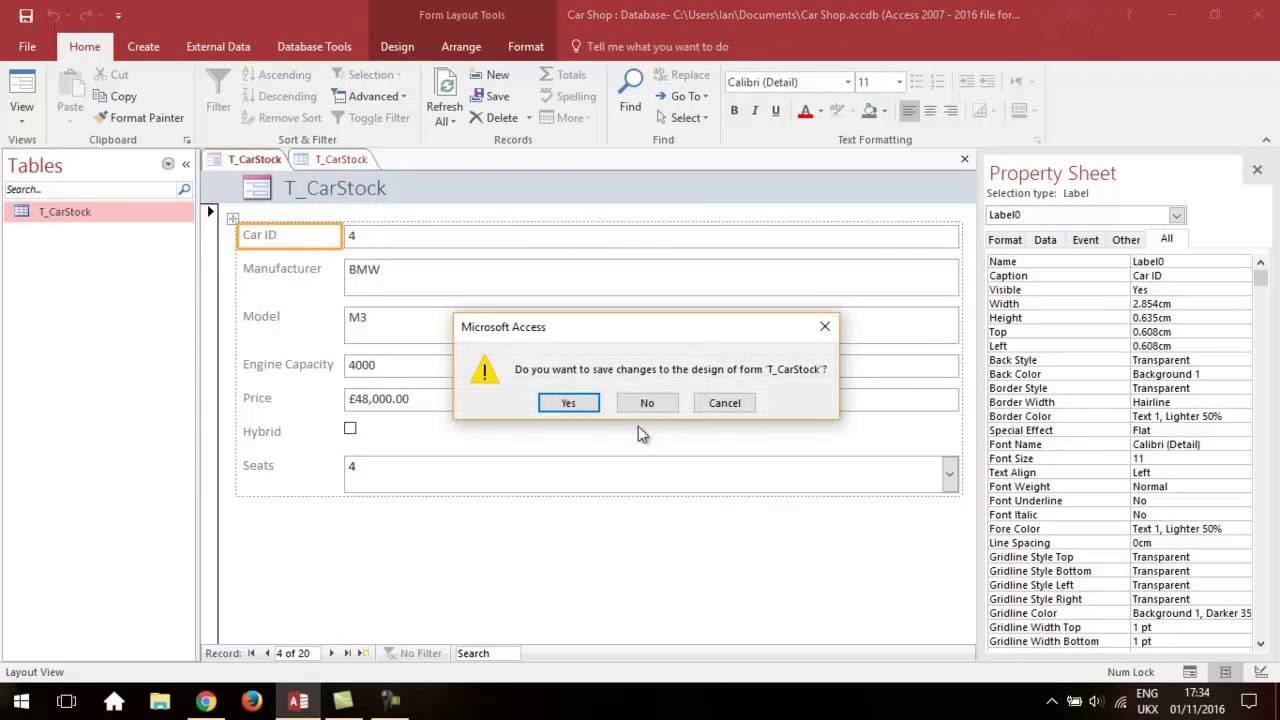The height and width of the screenshot is (720, 1280).
Task: Click the Save icon in the quick access toolbar
Action: [26, 15]
